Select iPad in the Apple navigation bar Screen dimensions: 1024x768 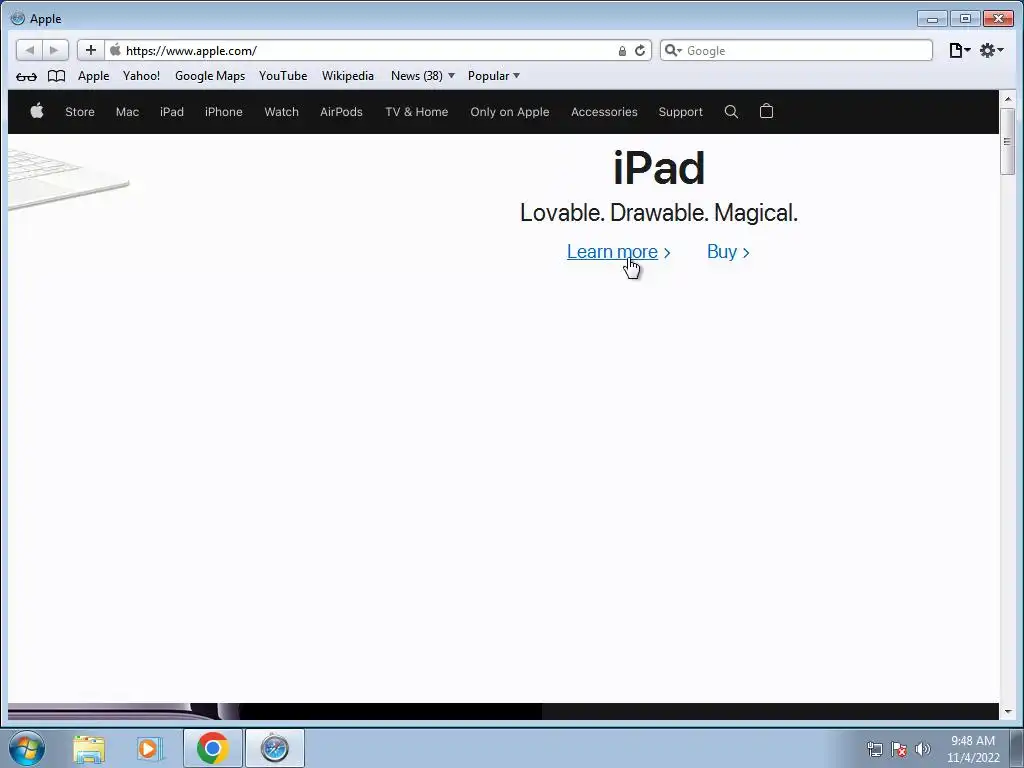[172, 112]
